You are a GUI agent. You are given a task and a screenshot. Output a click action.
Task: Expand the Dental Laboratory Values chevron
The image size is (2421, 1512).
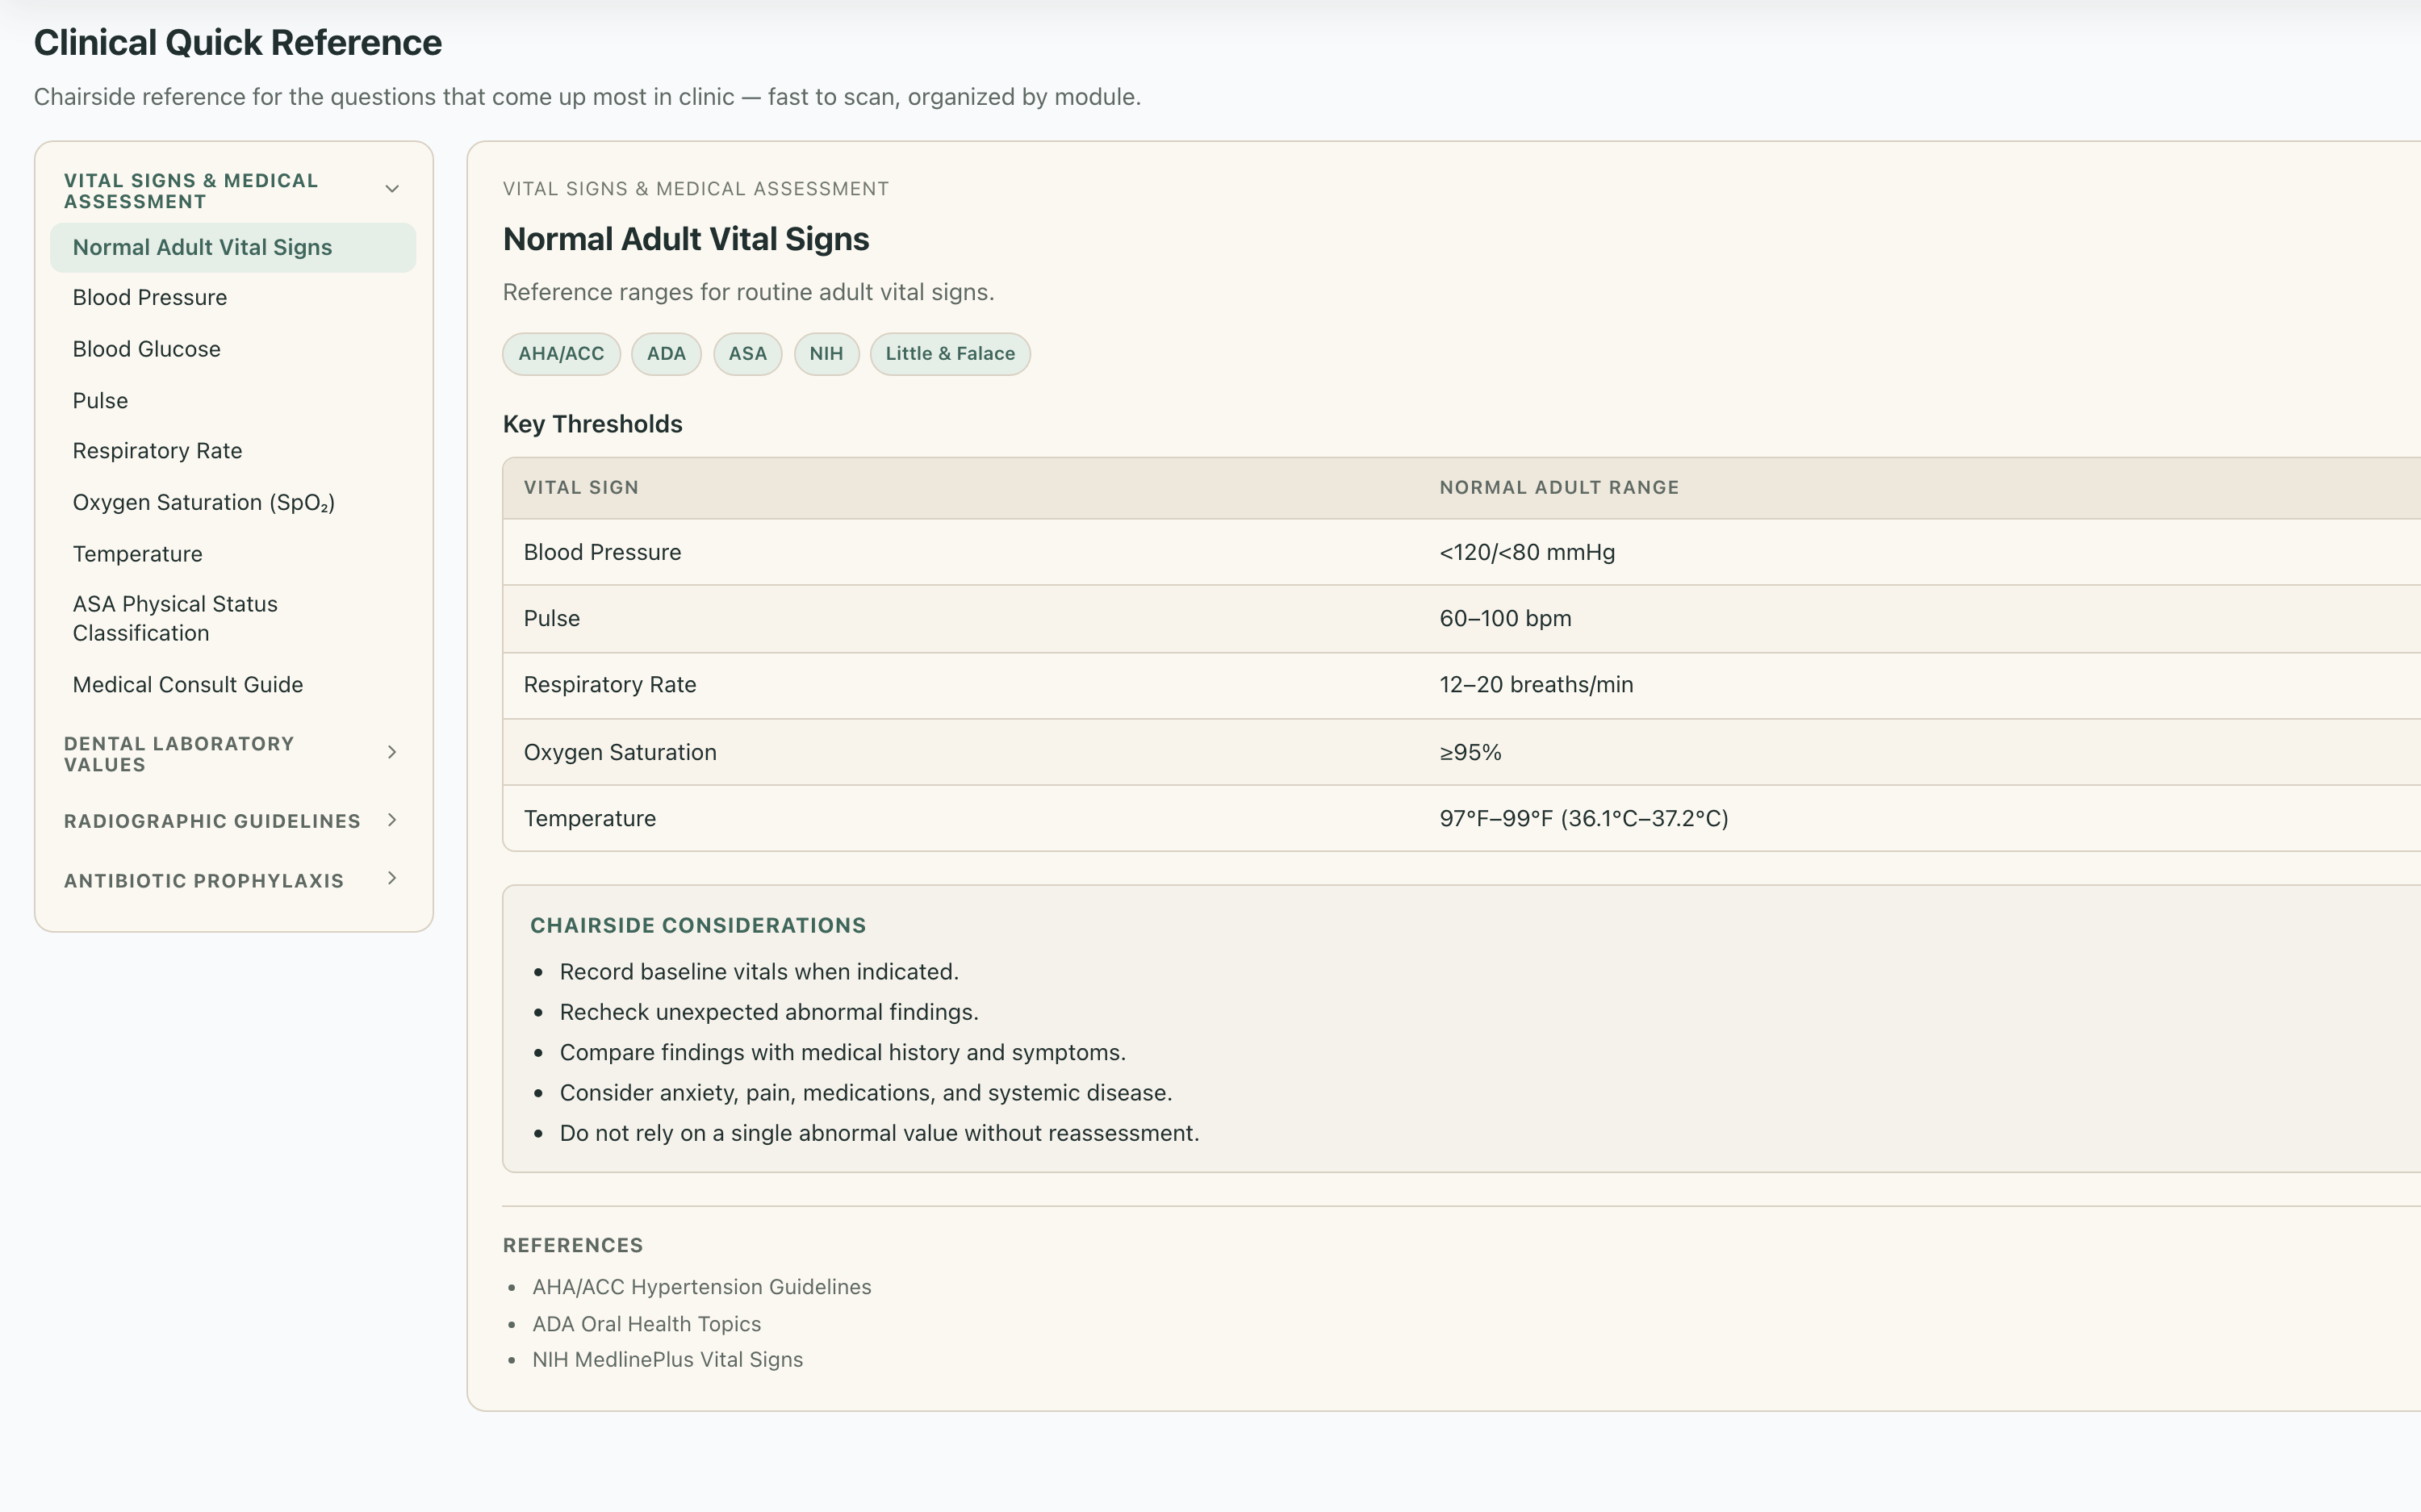pyautogui.click(x=392, y=752)
